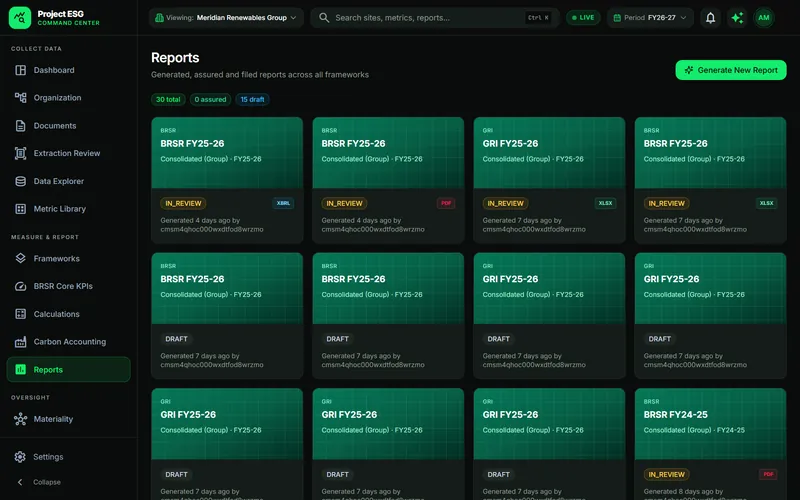The height and width of the screenshot is (500, 800).
Task: Focus the Search sites, metrics, reports field
Action: click(x=435, y=18)
